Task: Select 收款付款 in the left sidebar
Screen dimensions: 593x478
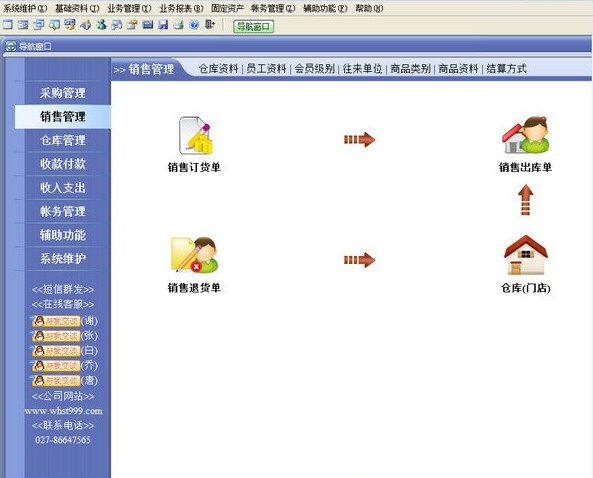Action: (x=63, y=164)
